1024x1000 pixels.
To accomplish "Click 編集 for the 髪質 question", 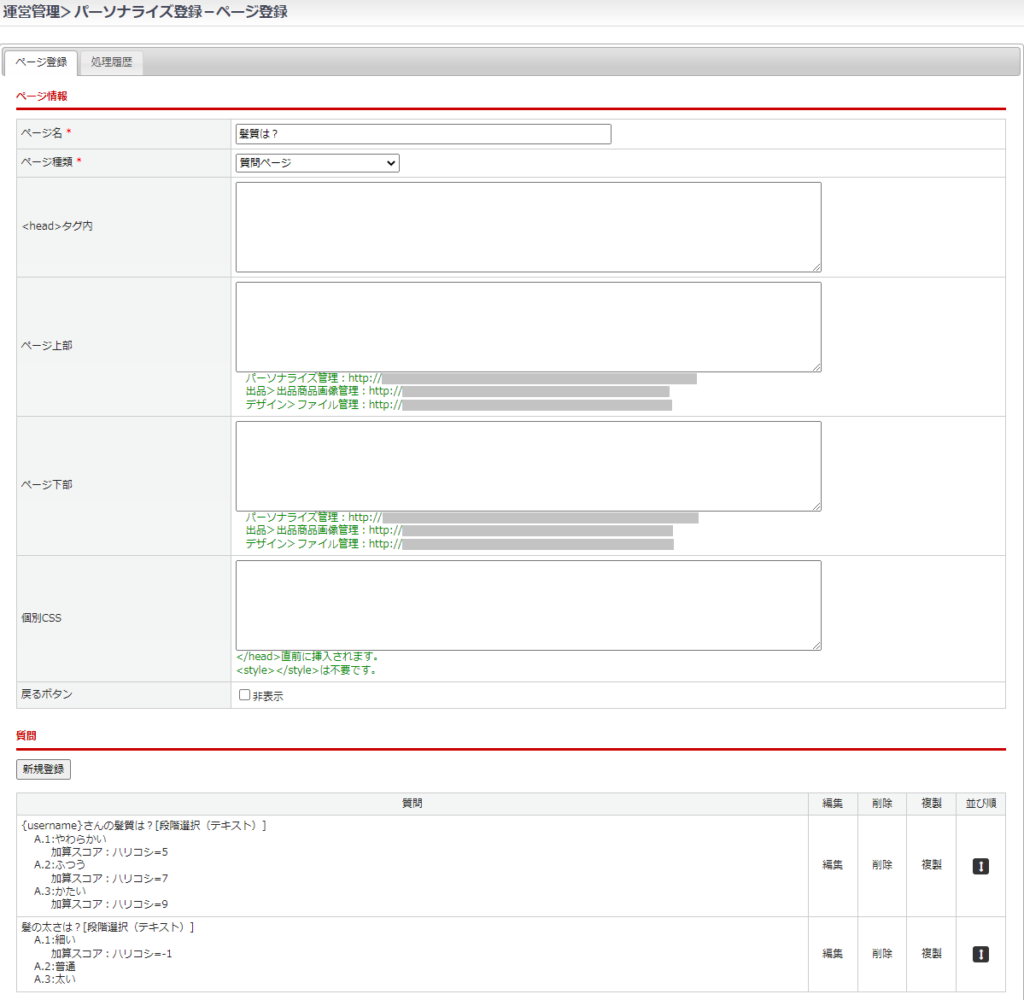I will pyautogui.click(x=832, y=866).
